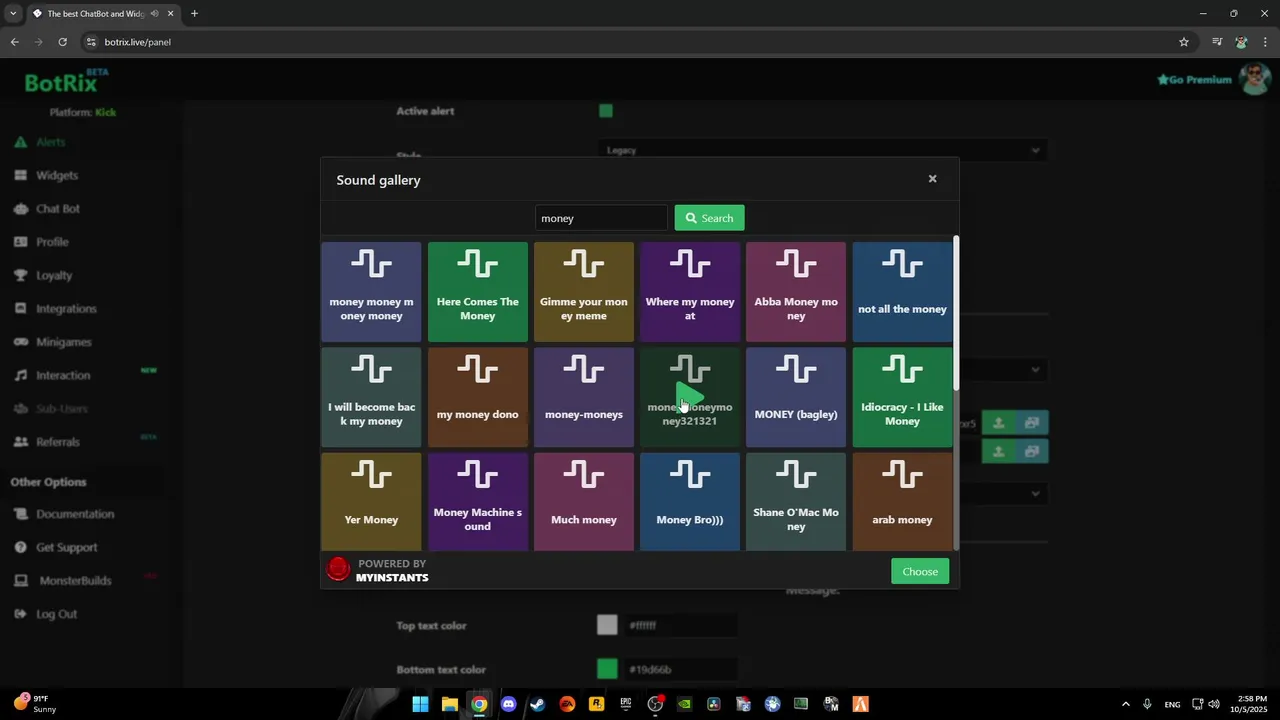This screenshot has width=1280, height=720.
Task: Choose the "Where my money at" tile
Action: 690,291
